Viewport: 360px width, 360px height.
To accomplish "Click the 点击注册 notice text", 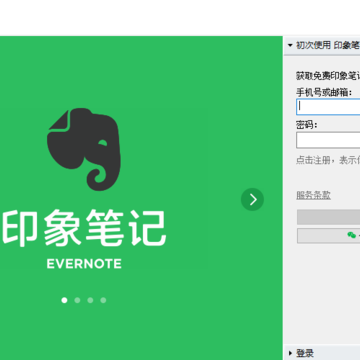I will pos(328,160).
